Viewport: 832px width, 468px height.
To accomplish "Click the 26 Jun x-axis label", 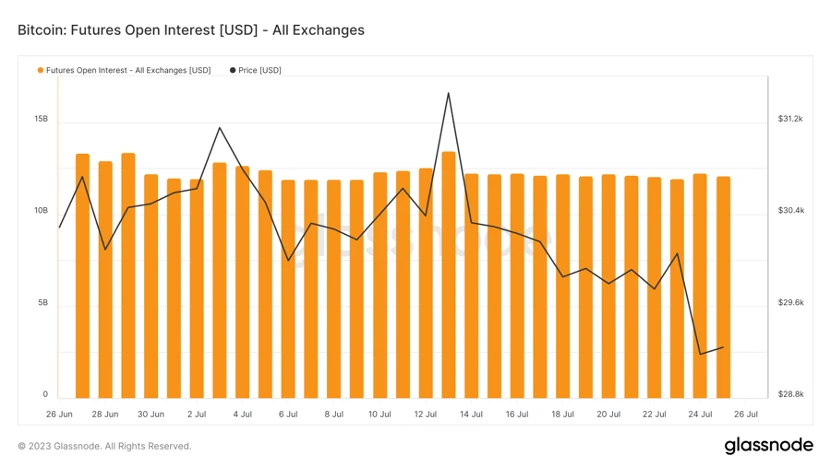I will coord(59,413).
